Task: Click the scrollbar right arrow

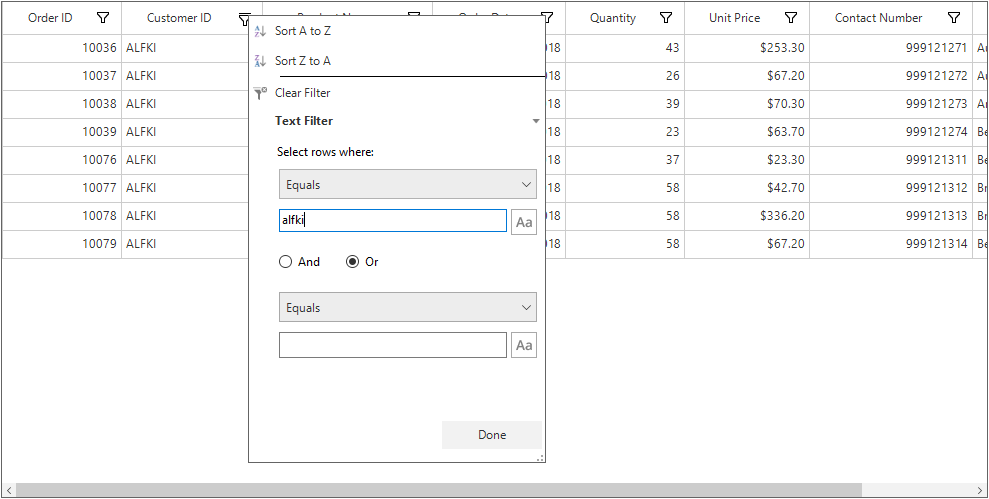Action: click(980, 490)
